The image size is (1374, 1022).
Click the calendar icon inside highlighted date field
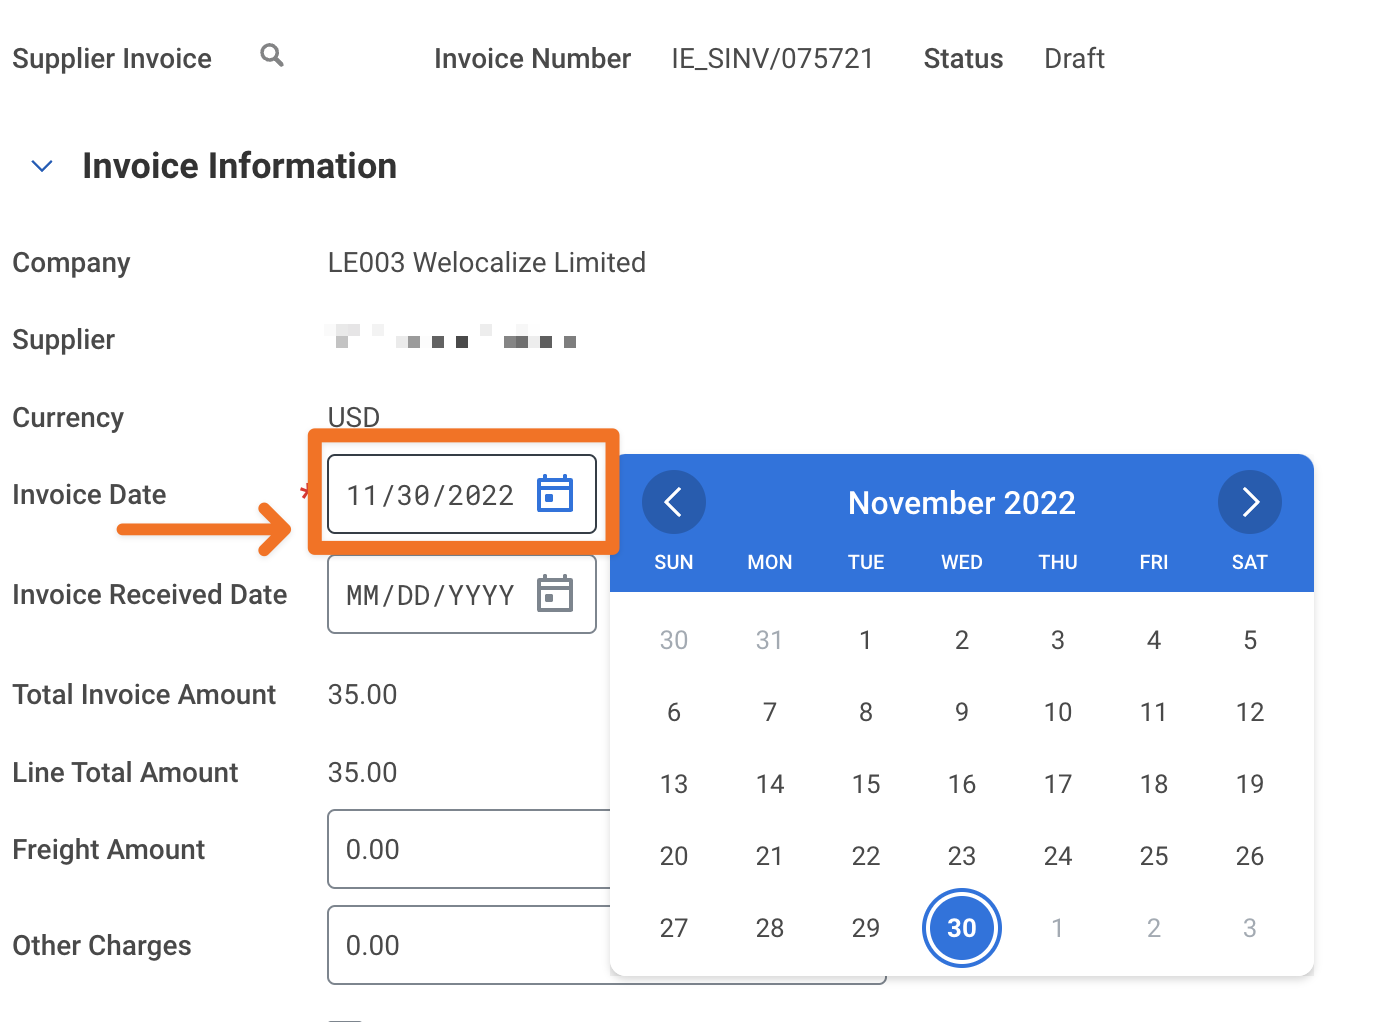555,493
